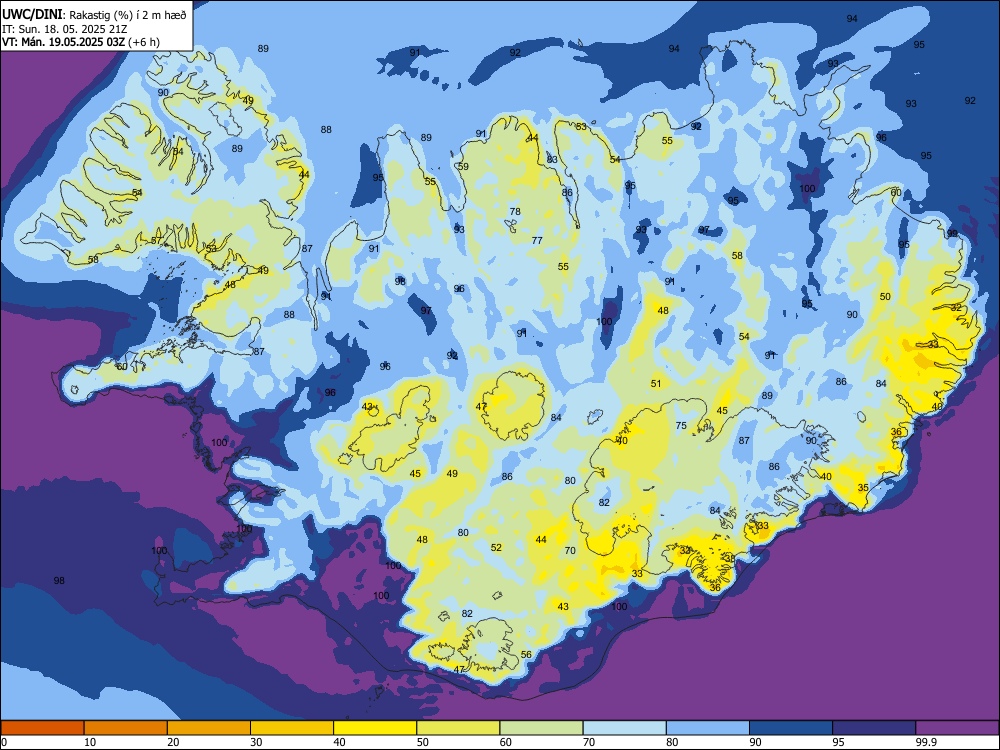Click the '0' label at legend start
1000x750 pixels.
click(4, 742)
